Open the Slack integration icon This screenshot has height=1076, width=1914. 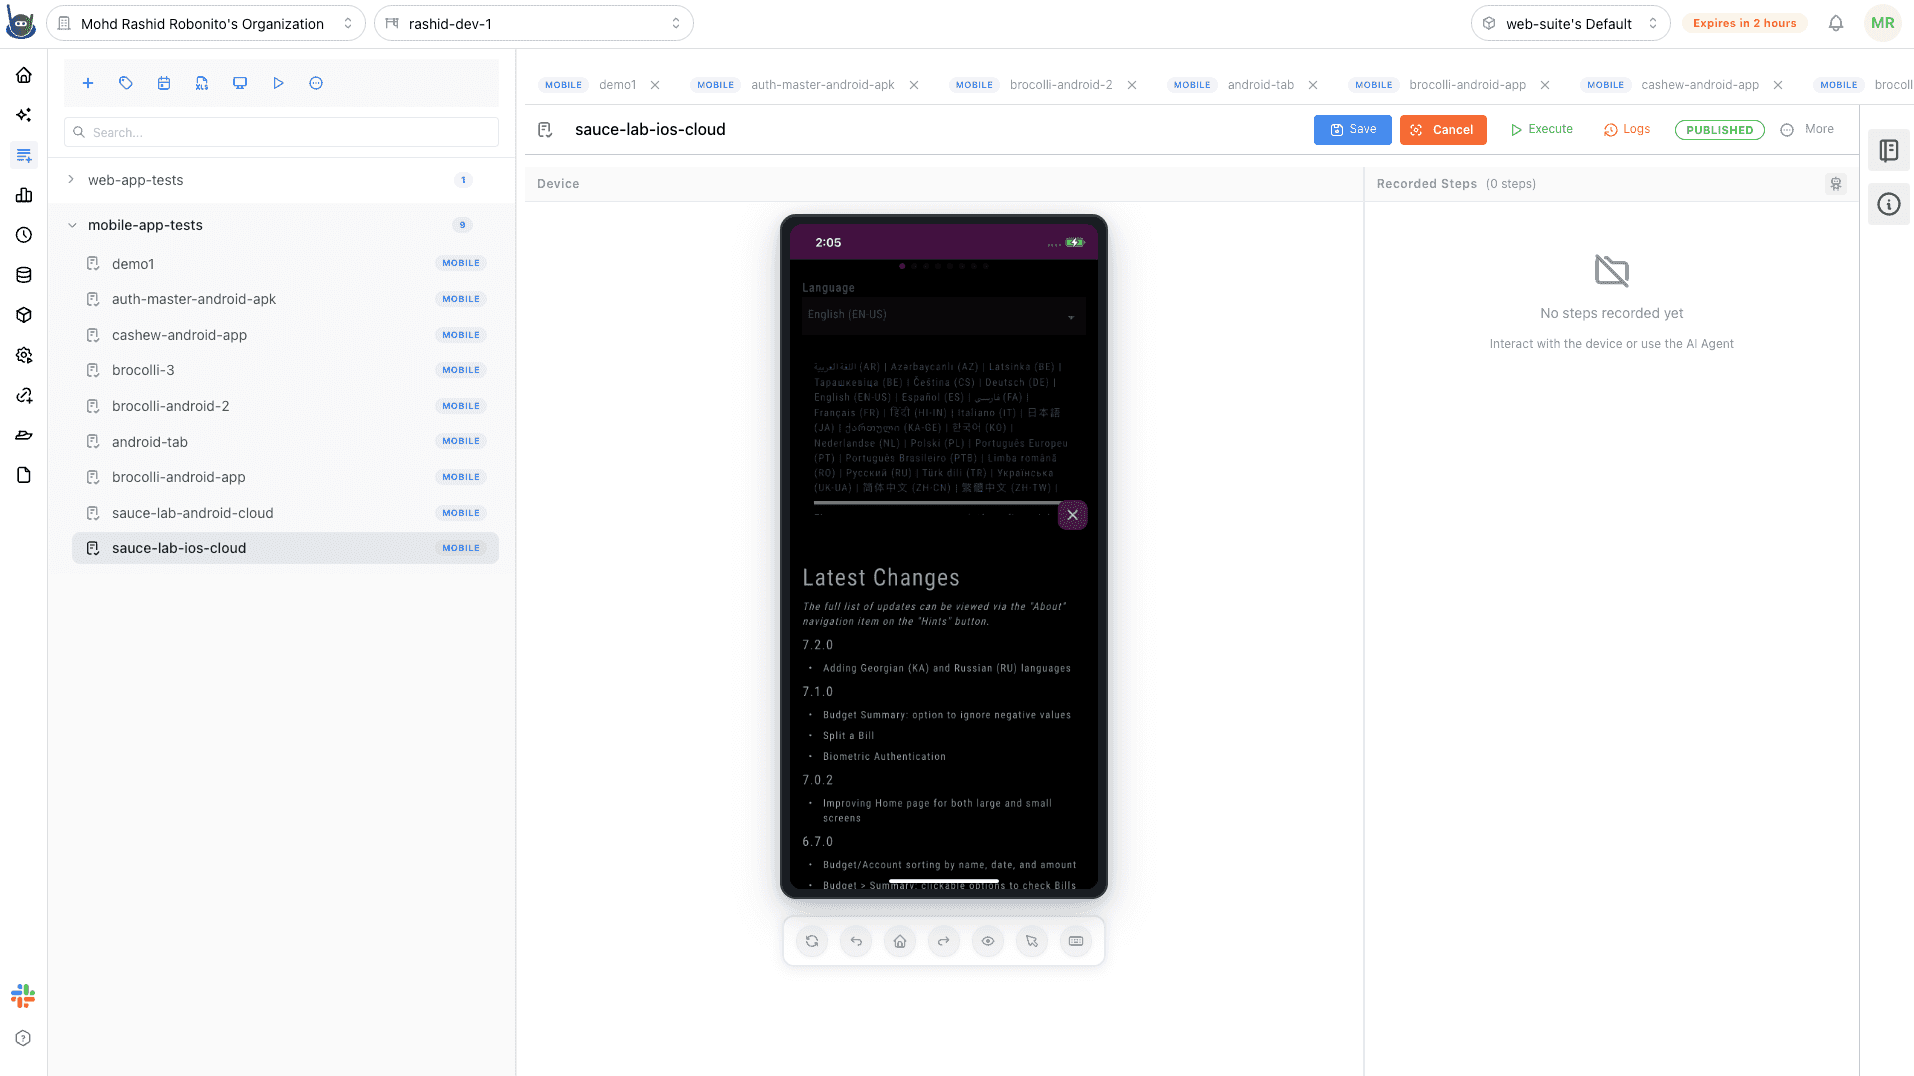(x=23, y=996)
